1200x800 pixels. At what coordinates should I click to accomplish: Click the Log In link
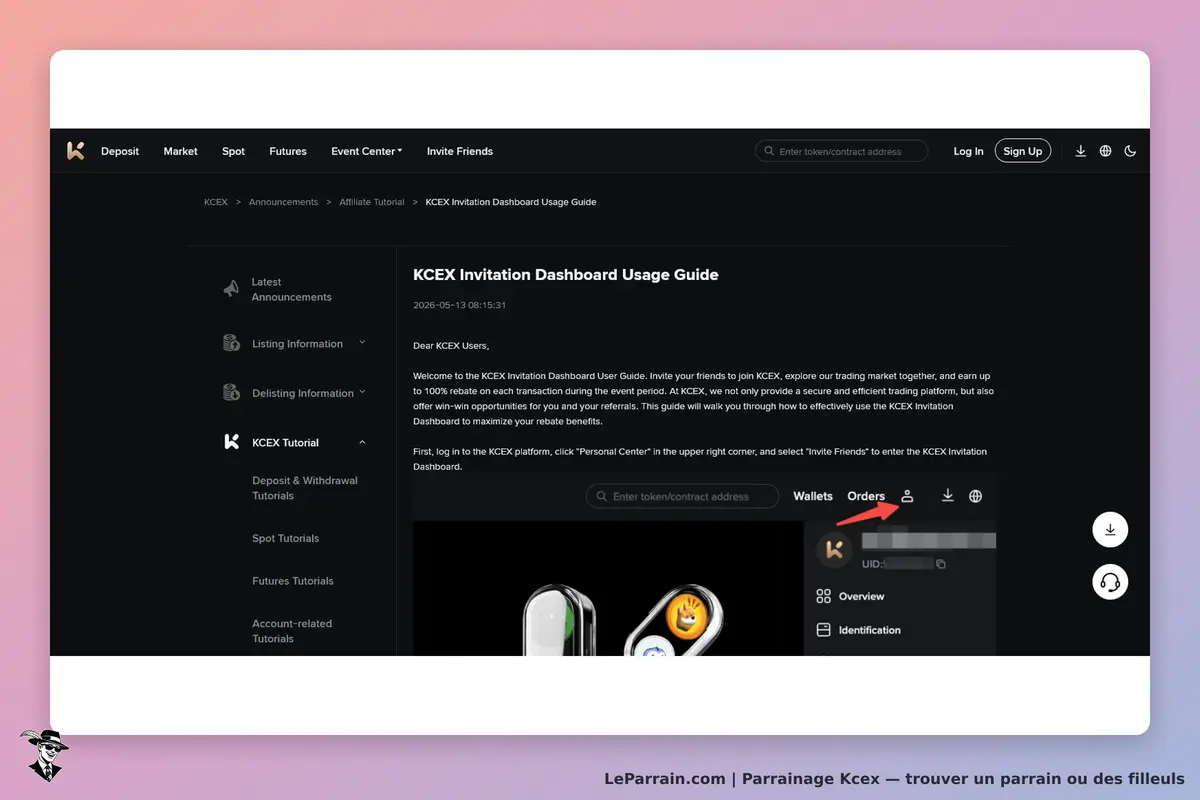[968, 151]
